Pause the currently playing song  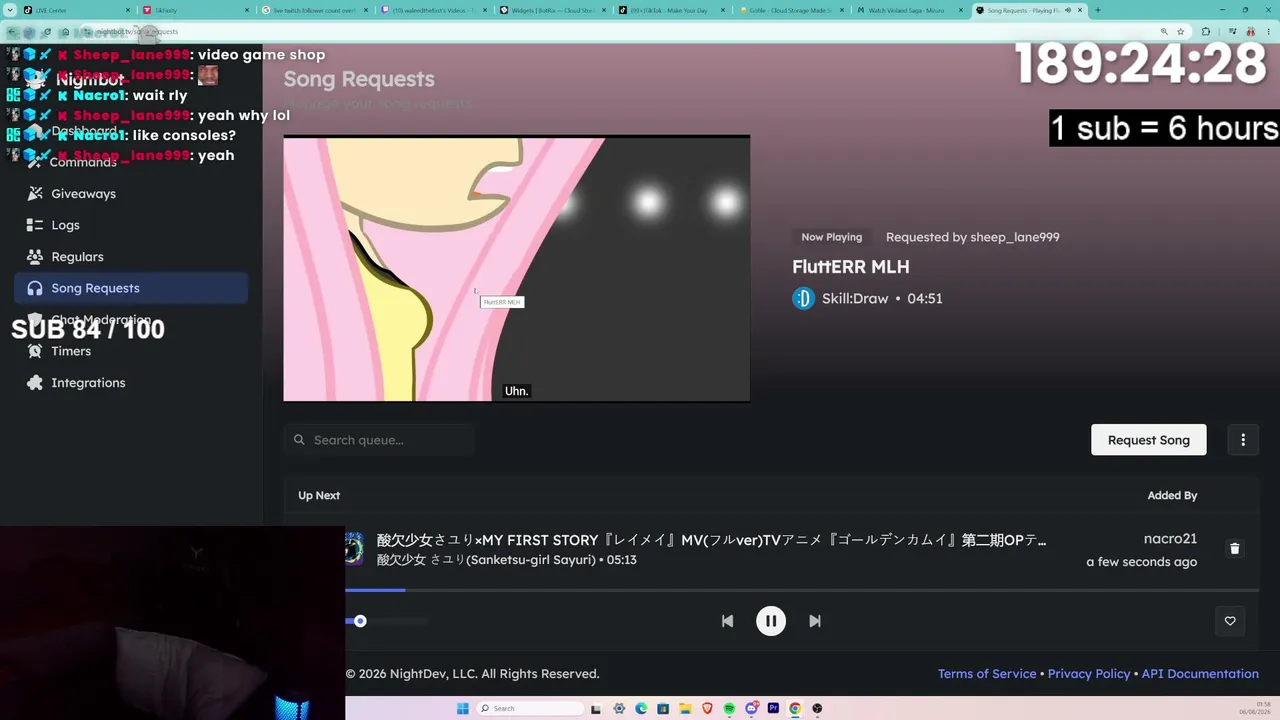pyautogui.click(x=771, y=621)
